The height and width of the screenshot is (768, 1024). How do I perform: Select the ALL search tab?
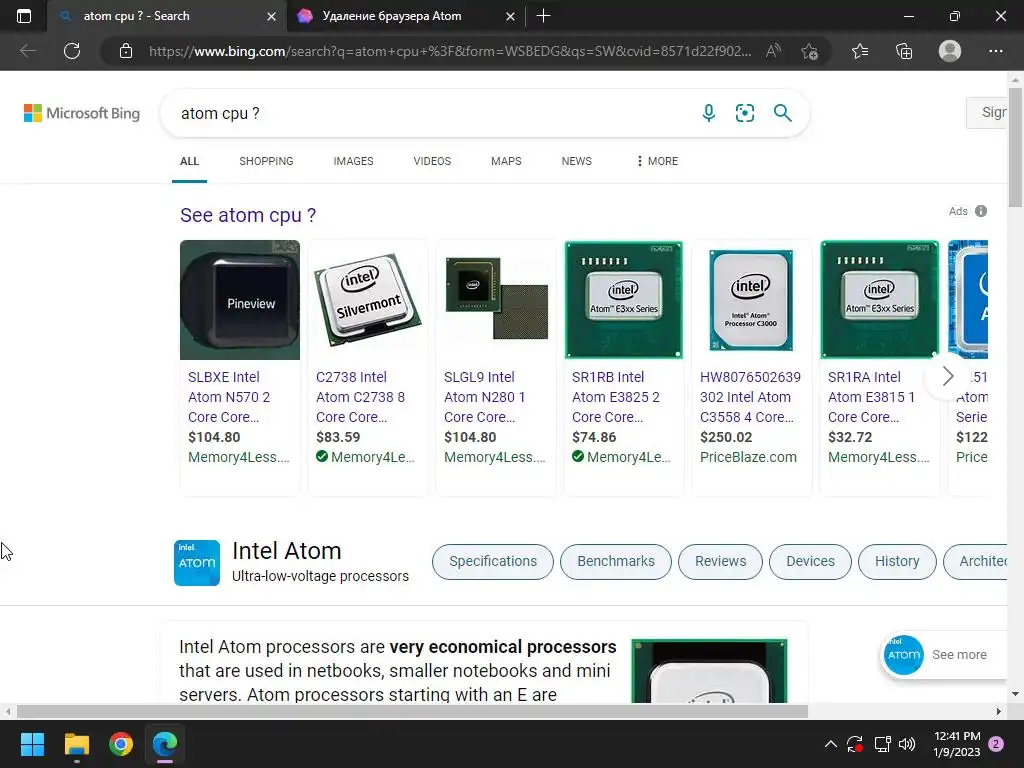189,161
